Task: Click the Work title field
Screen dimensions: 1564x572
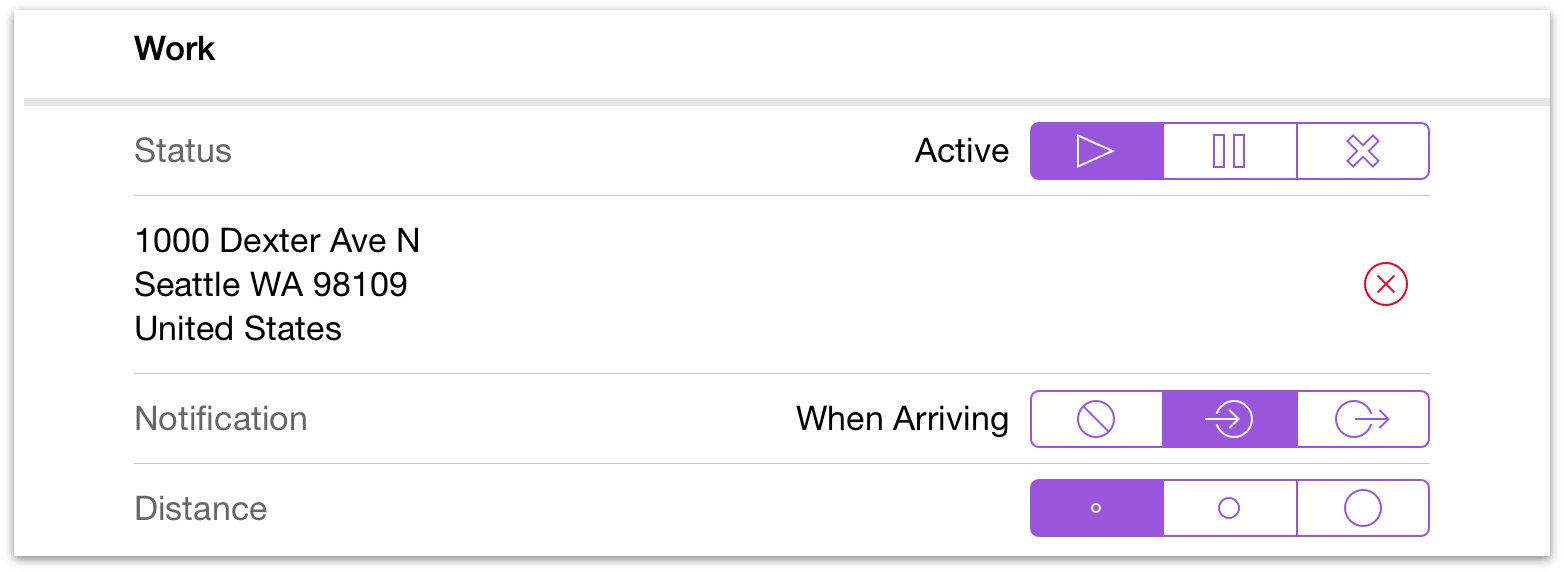Action: click(x=175, y=49)
